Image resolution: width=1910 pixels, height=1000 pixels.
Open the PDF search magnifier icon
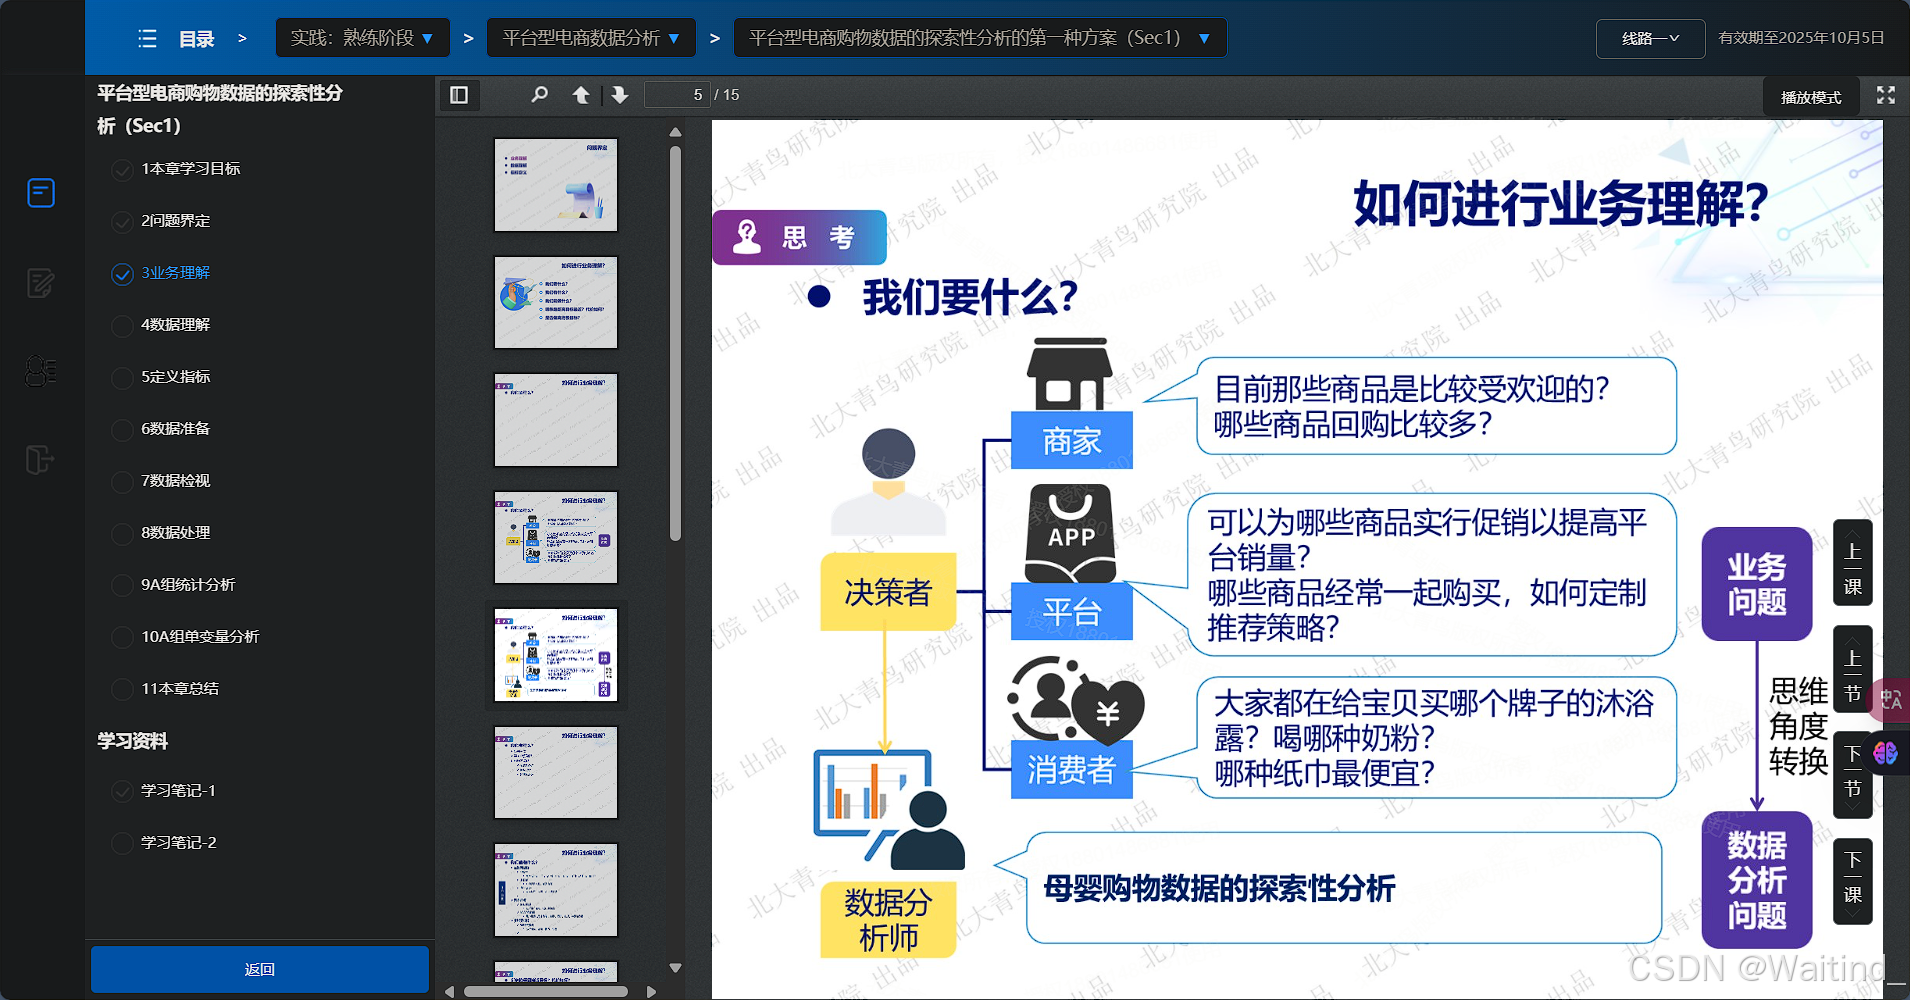(x=540, y=95)
